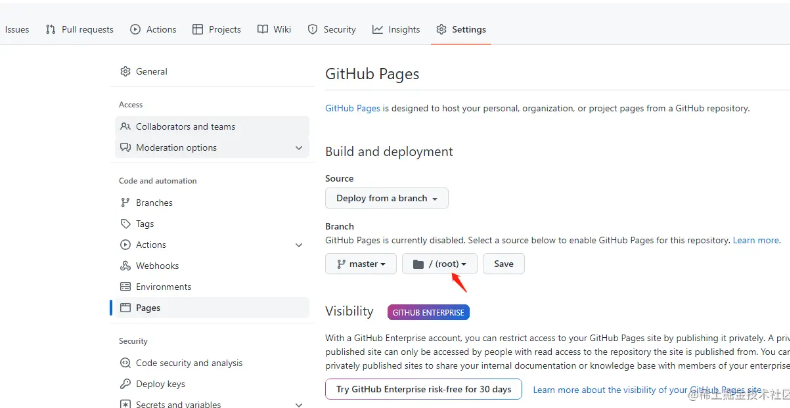Click the Pages browser icon in sidebar
Screen dimensions: 790x408
(125, 308)
